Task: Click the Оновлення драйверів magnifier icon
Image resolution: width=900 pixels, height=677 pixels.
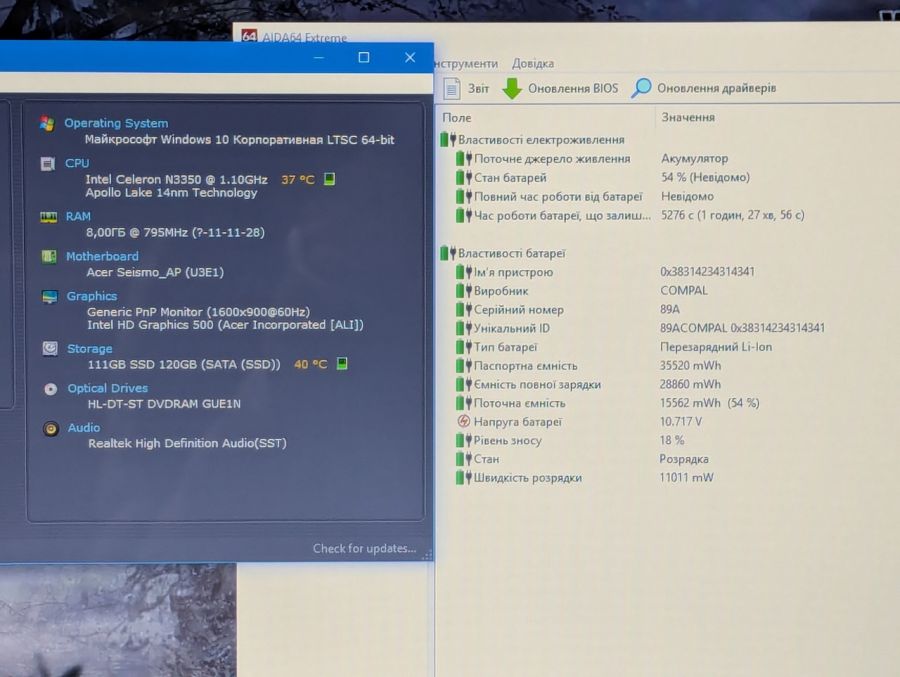Action: [x=641, y=88]
